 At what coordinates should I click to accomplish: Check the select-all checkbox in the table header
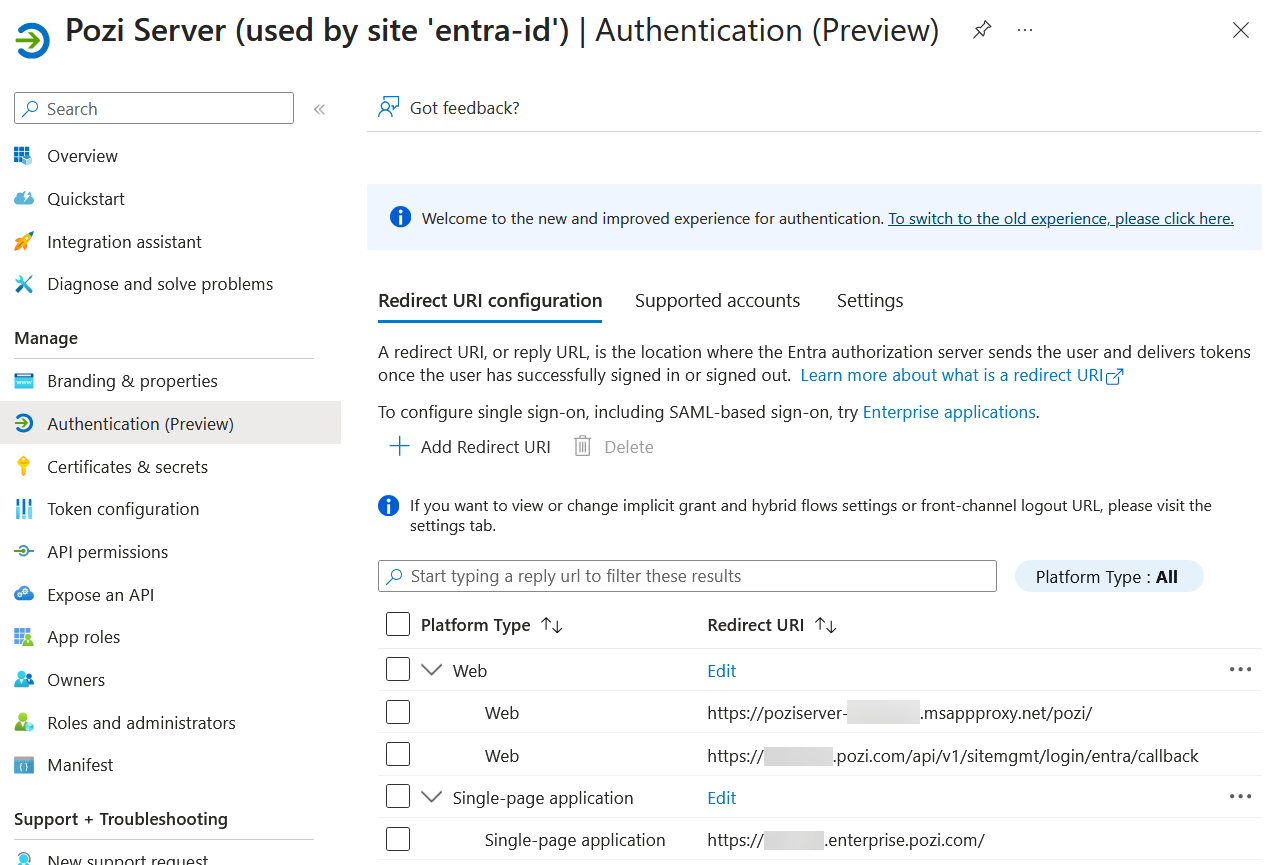[x=397, y=623]
